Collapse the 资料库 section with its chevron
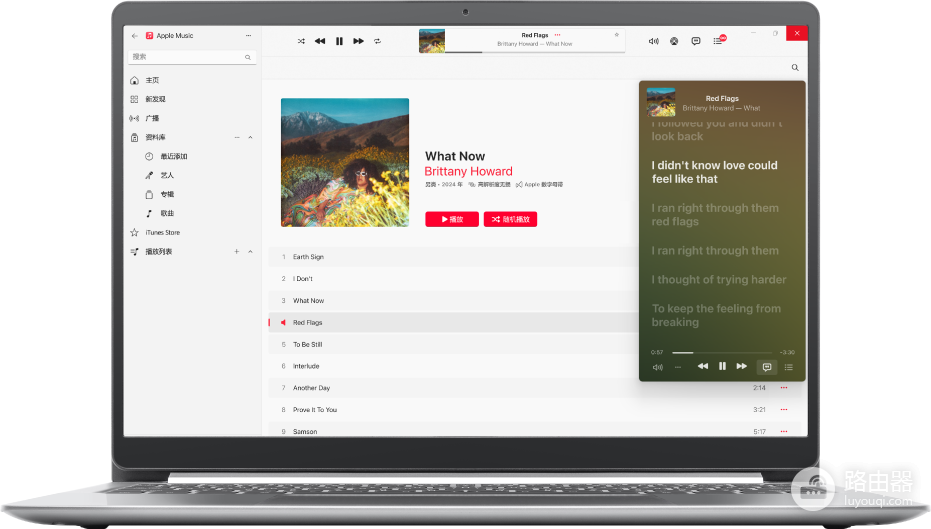 point(250,137)
